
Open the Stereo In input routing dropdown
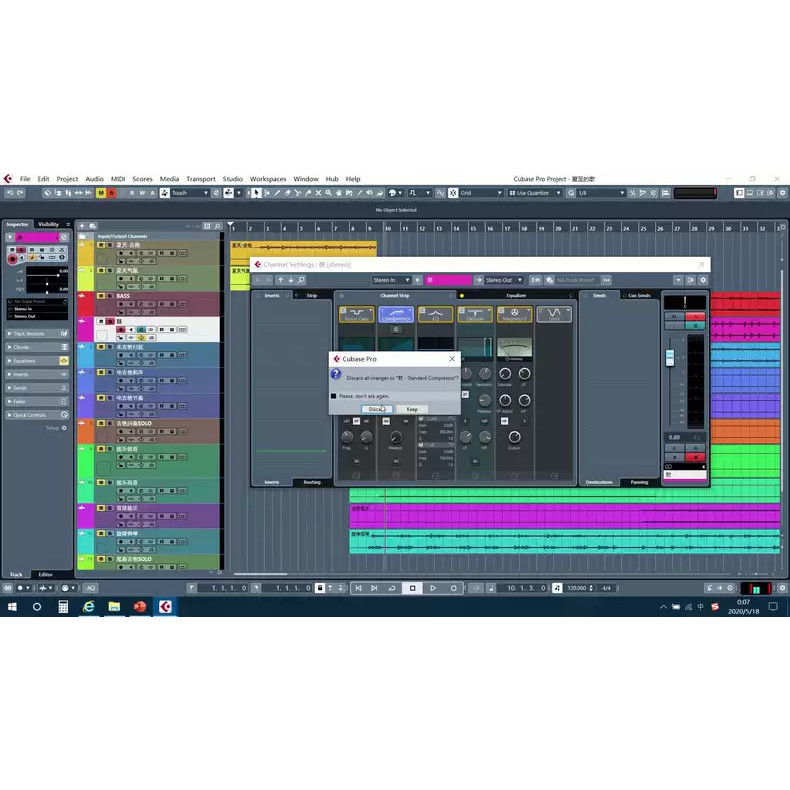[x=391, y=280]
